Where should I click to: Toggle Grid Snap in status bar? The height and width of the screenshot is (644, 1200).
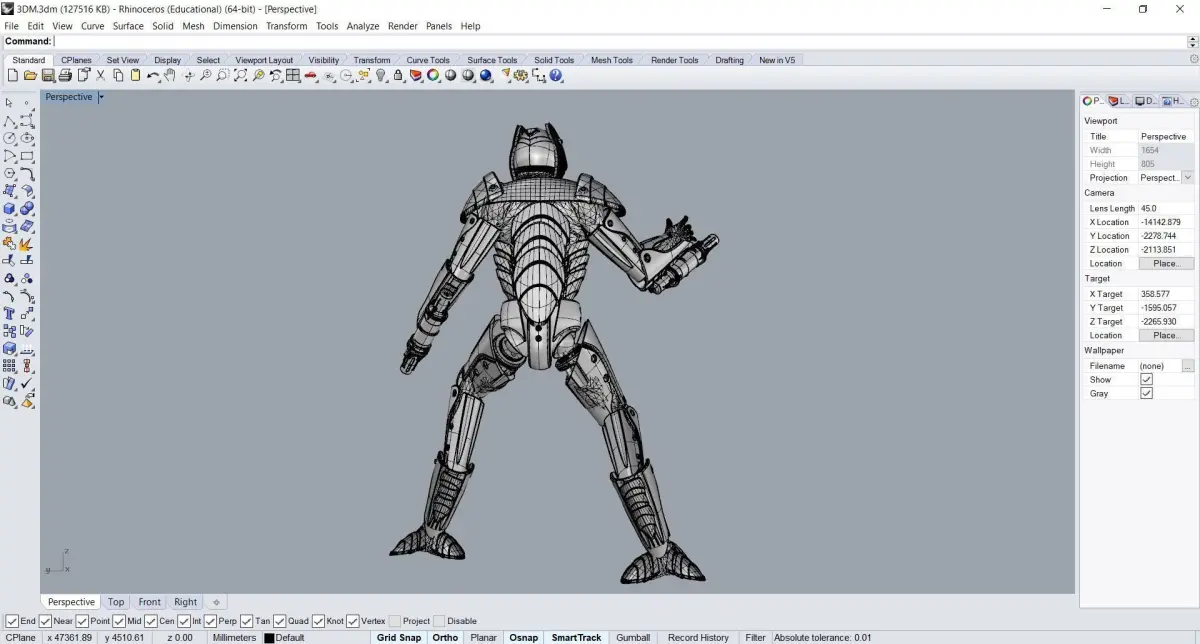click(398, 637)
